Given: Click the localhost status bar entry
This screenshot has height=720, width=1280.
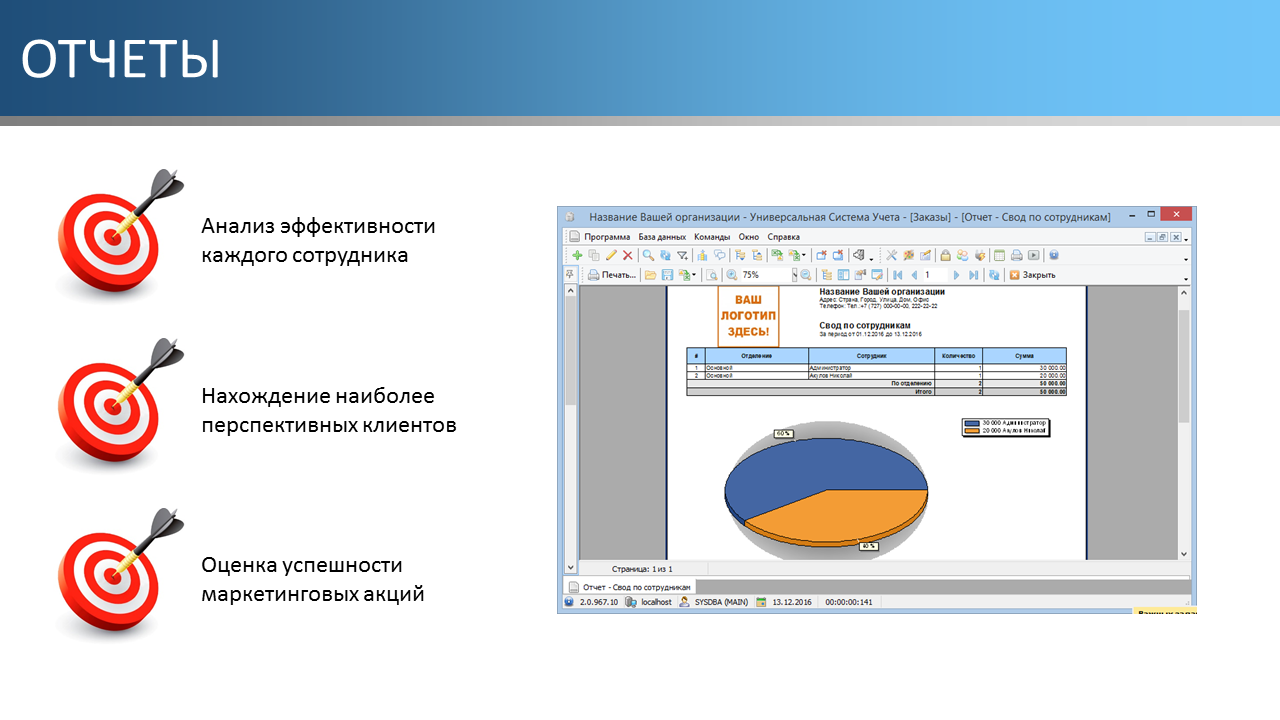Looking at the screenshot, I should pos(655,602).
